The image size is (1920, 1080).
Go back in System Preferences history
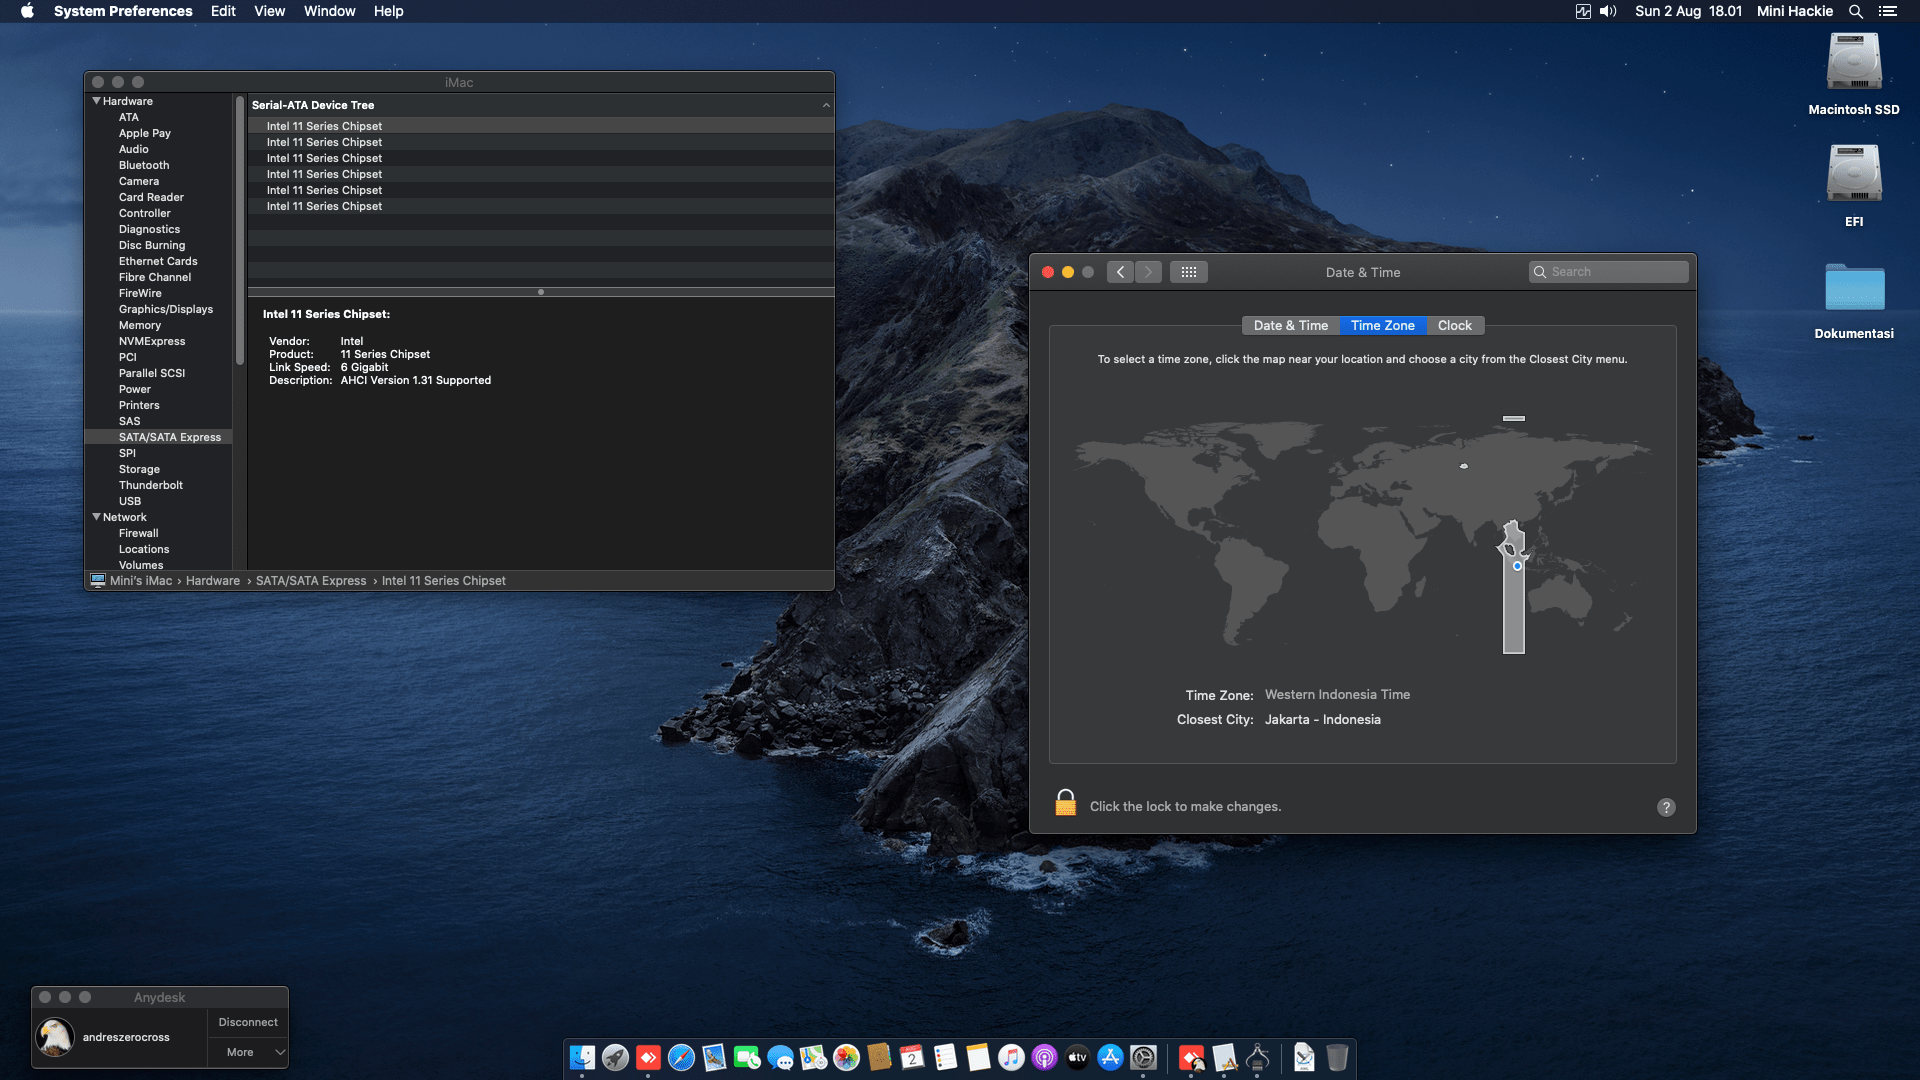(x=1120, y=272)
